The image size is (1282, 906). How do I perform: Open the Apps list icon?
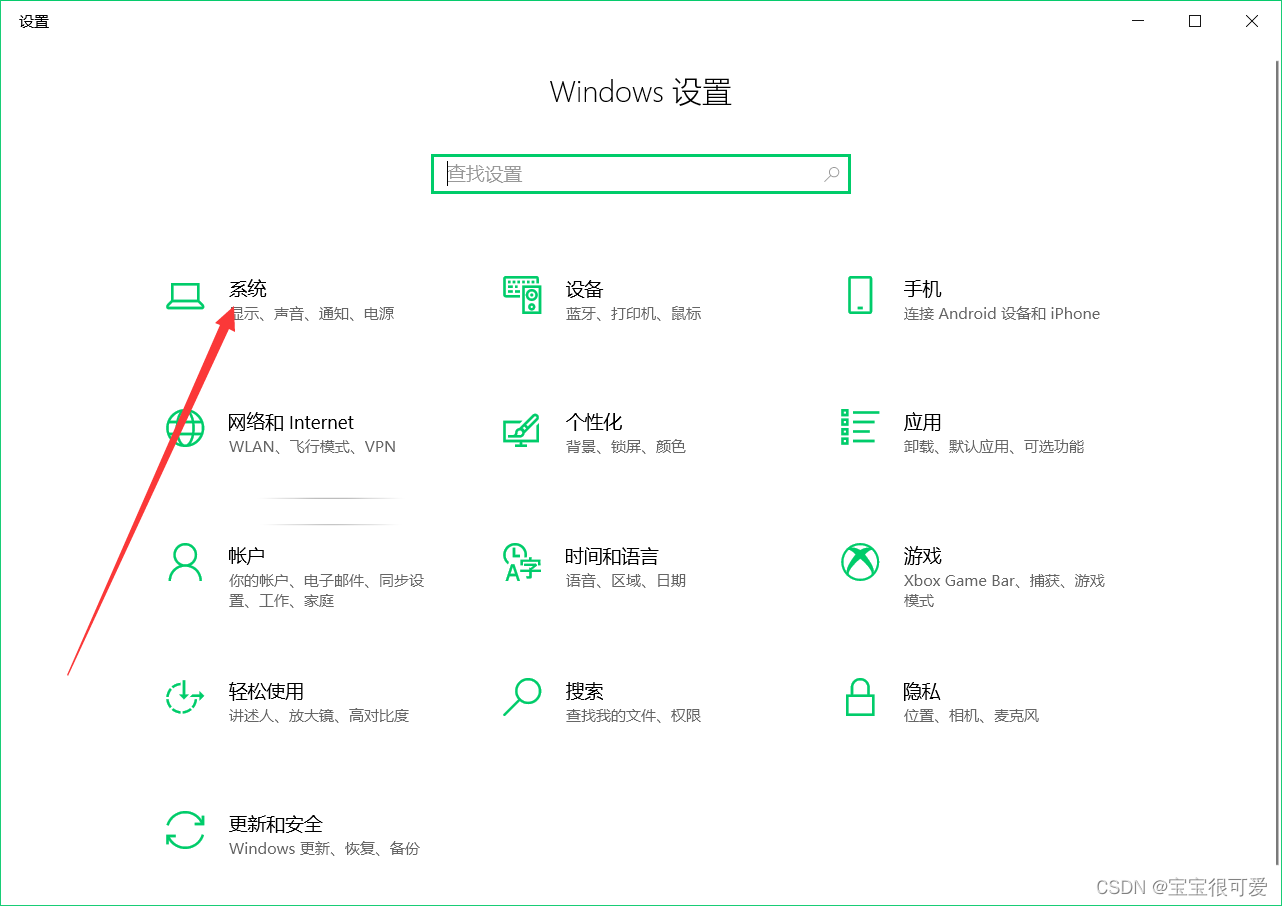(860, 427)
